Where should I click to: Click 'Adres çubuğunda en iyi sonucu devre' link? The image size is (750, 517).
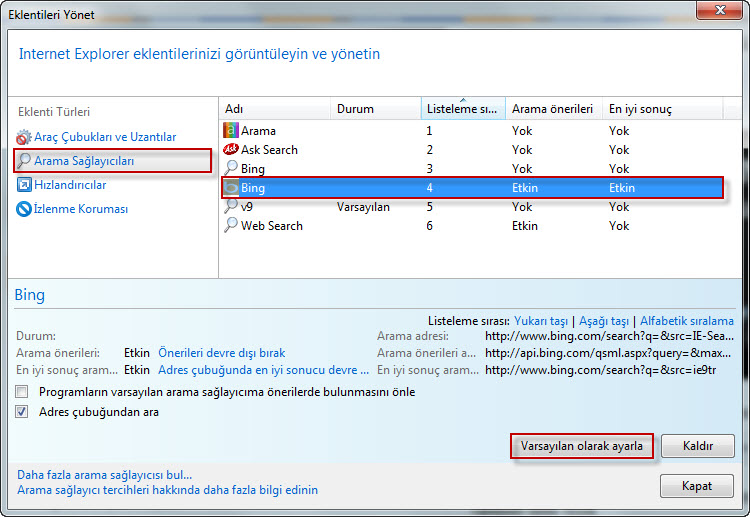(264, 370)
